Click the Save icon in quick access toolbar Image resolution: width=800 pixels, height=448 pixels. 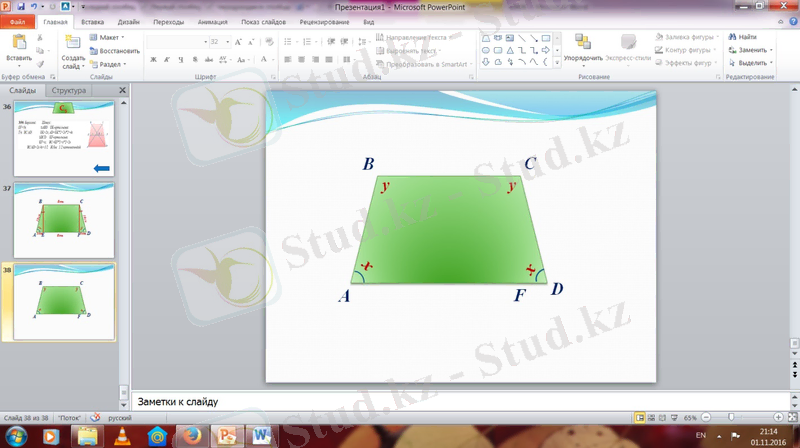(20, 6)
